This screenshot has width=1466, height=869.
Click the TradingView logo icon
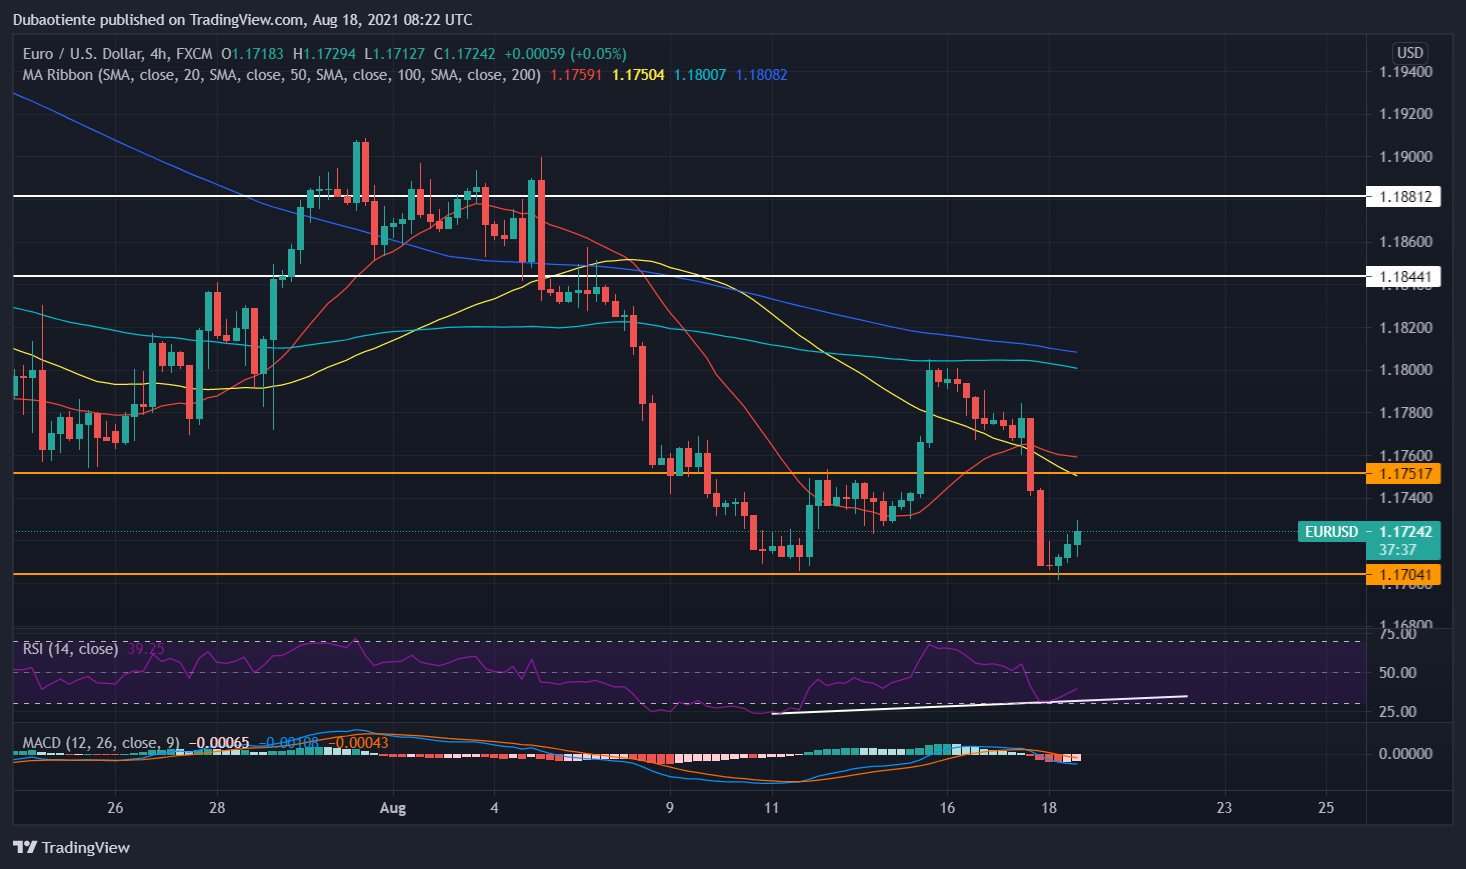click(25, 847)
